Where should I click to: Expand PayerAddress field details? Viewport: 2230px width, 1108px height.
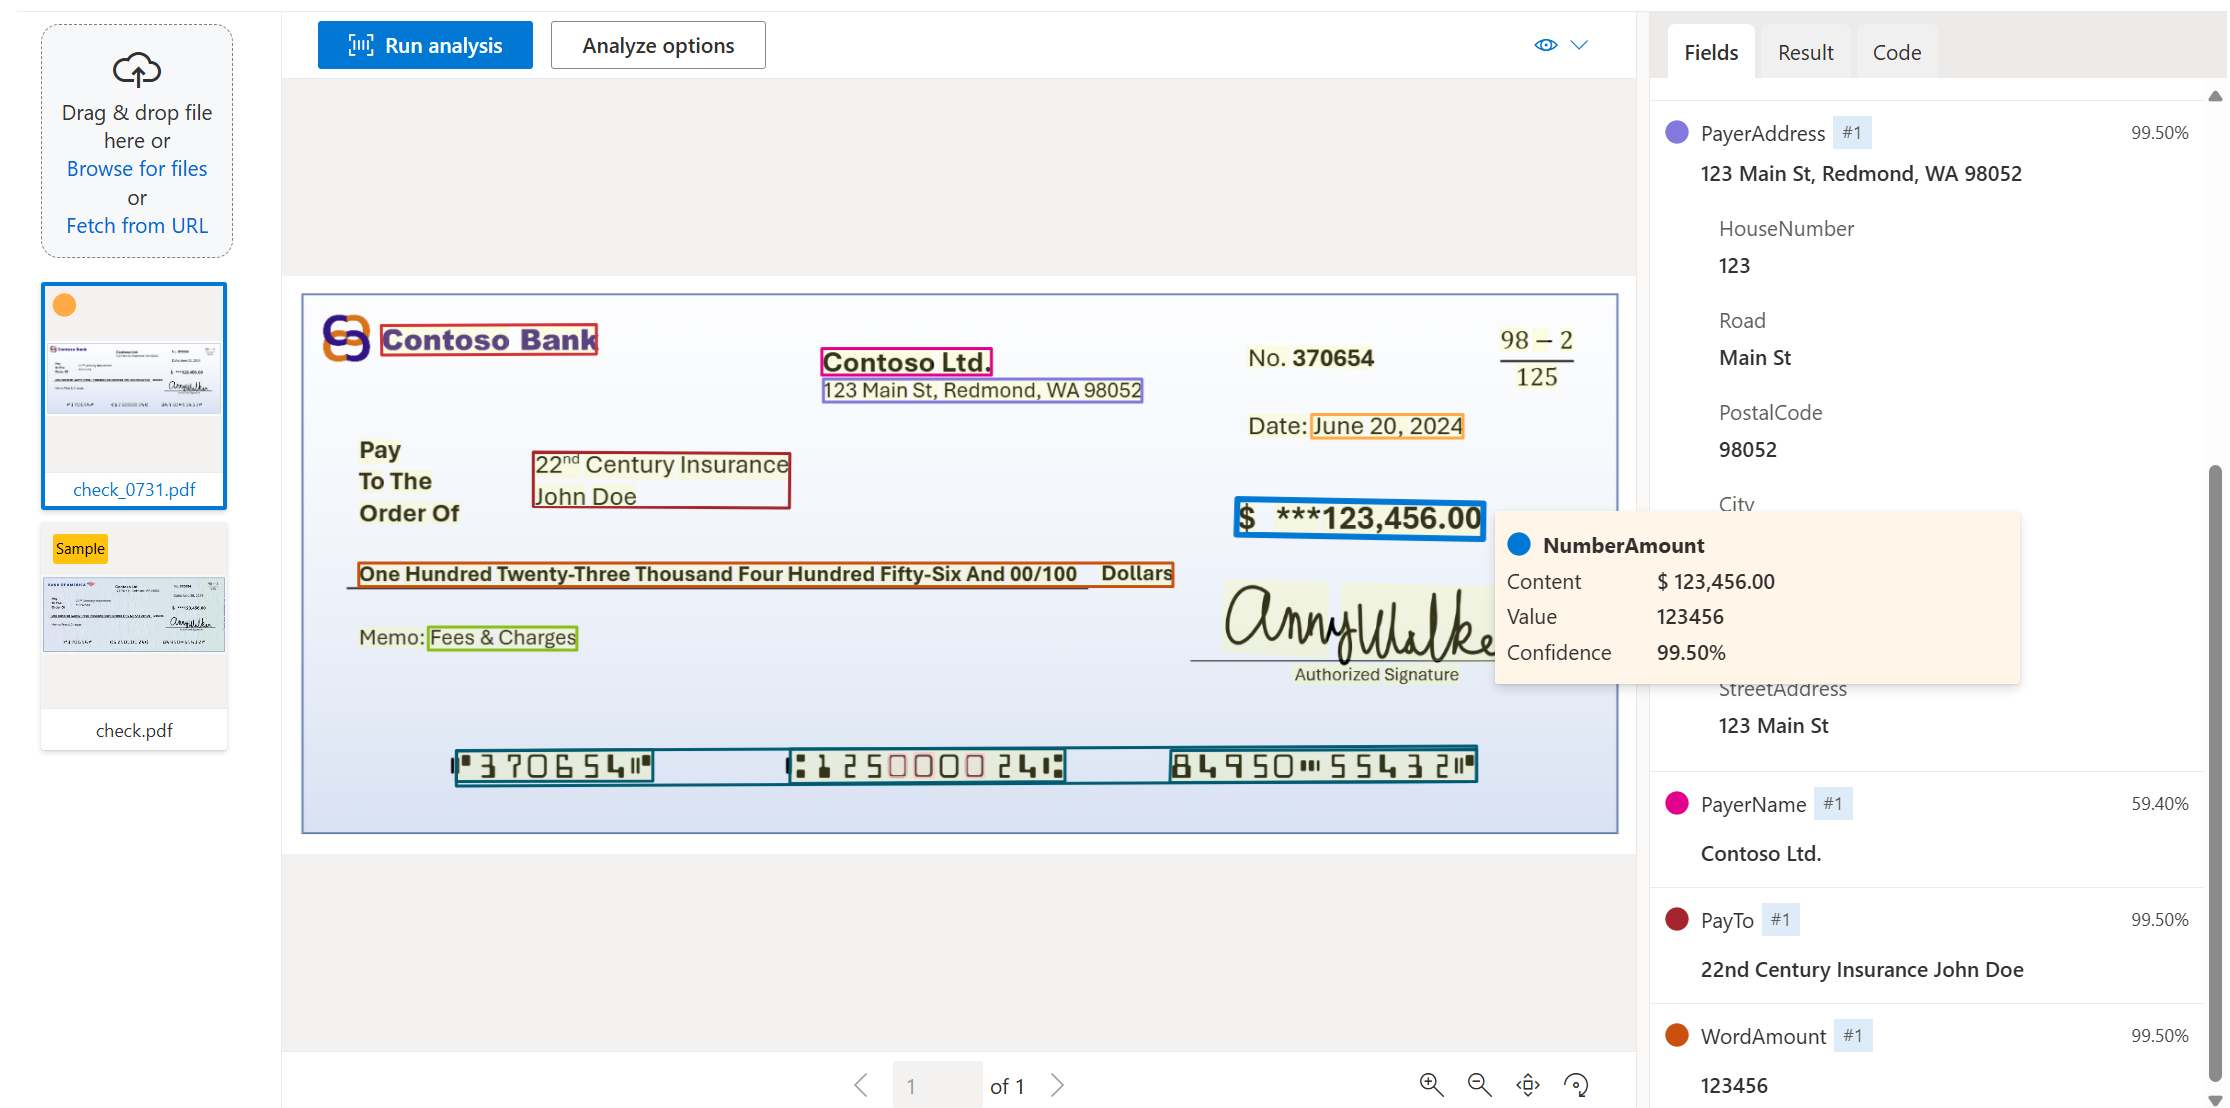pos(1765,131)
